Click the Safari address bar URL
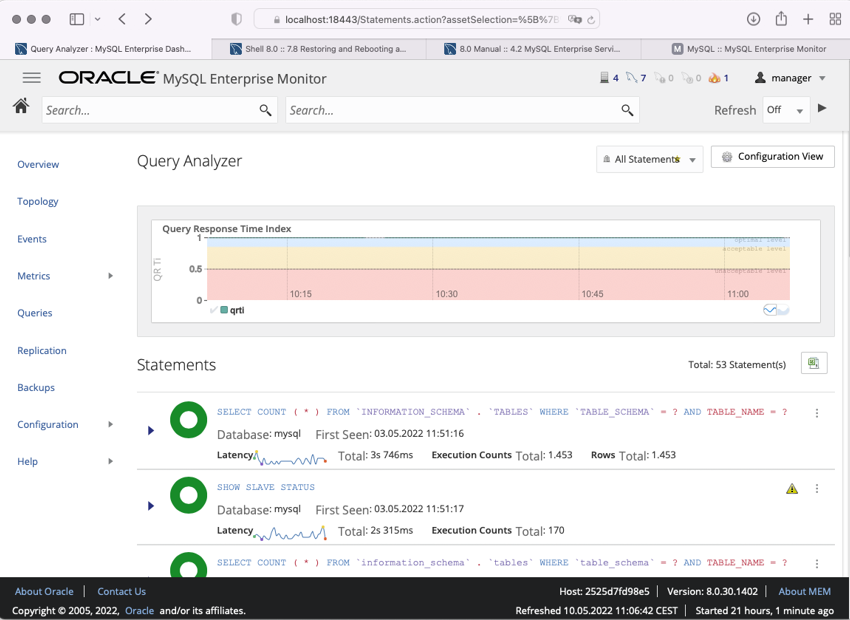Viewport: 850px width, 620px height. click(x=421, y=20)
